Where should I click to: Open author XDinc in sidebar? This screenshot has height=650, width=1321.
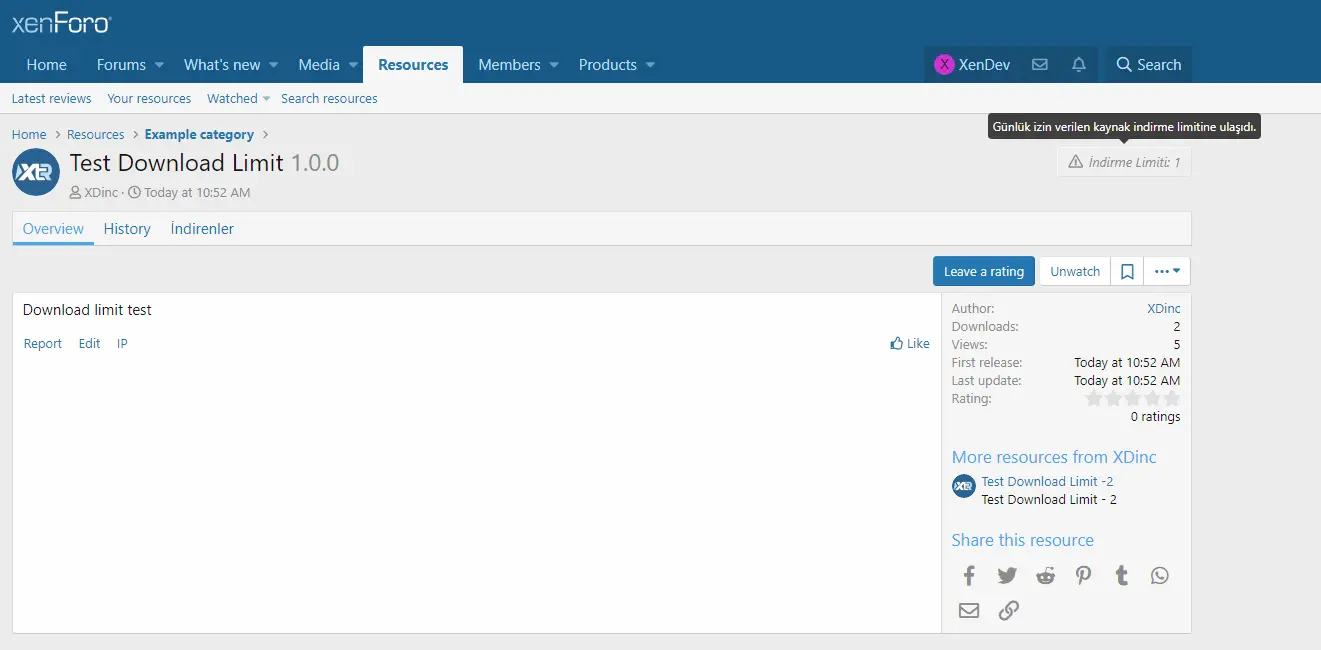point(1164,309)
